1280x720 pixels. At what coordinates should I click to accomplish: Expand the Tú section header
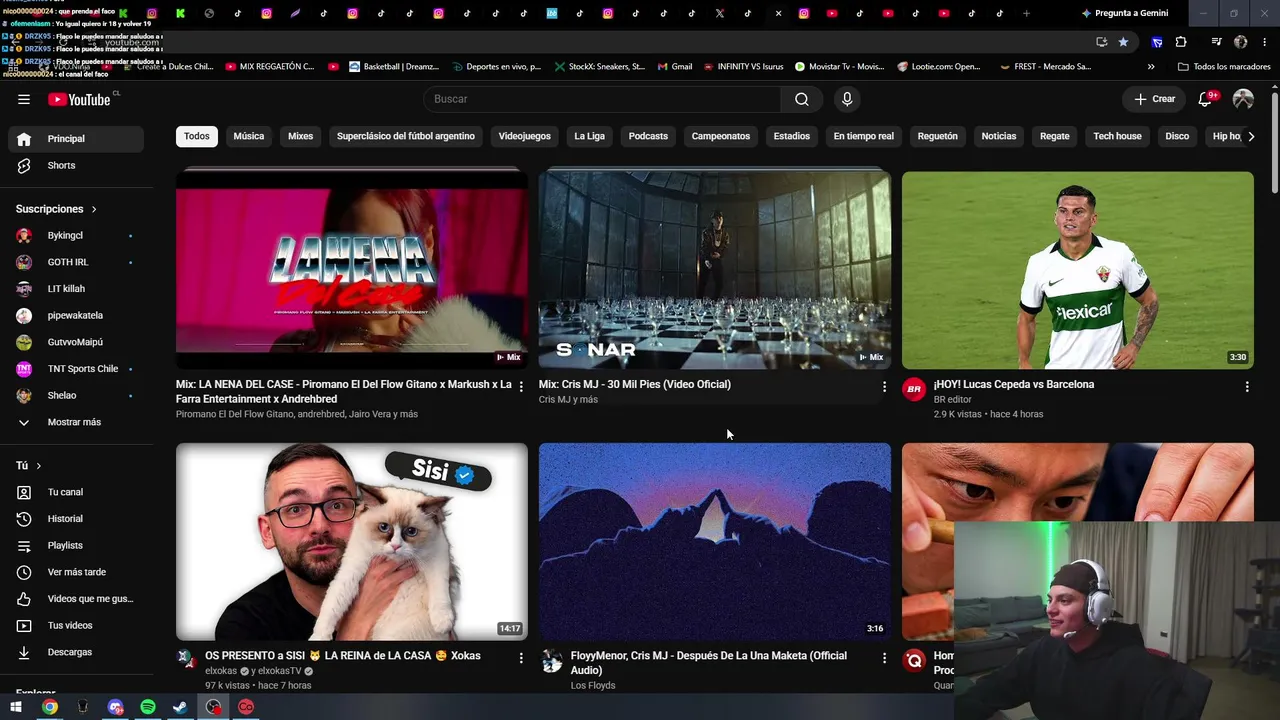(x=29, y=466)
